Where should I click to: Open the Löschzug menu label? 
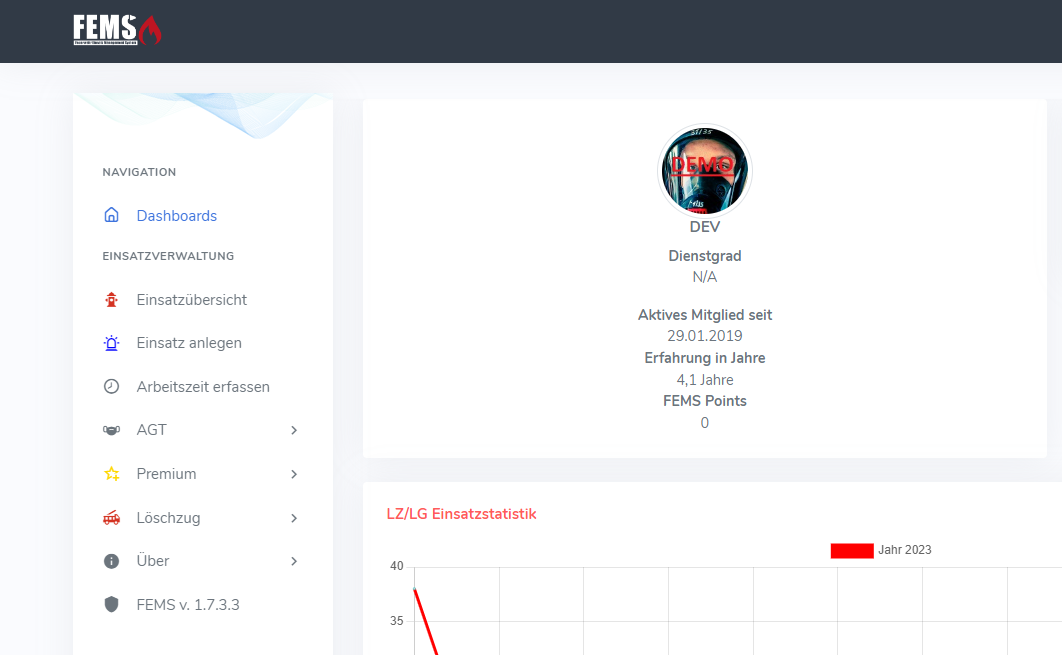point(169,518)
